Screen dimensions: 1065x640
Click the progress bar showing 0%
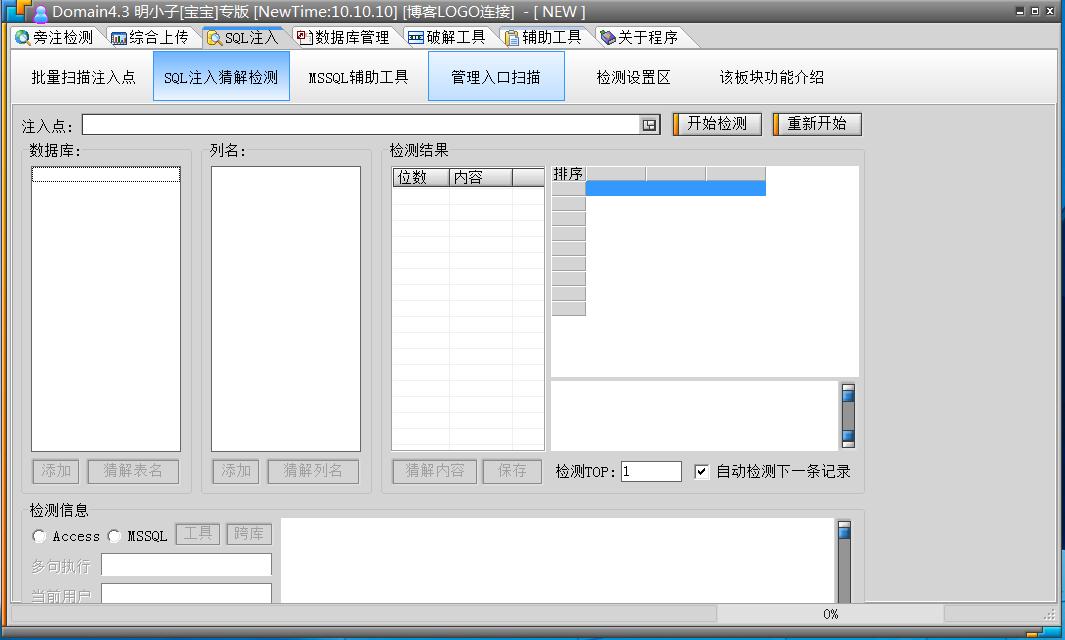[x=830, y=614]
